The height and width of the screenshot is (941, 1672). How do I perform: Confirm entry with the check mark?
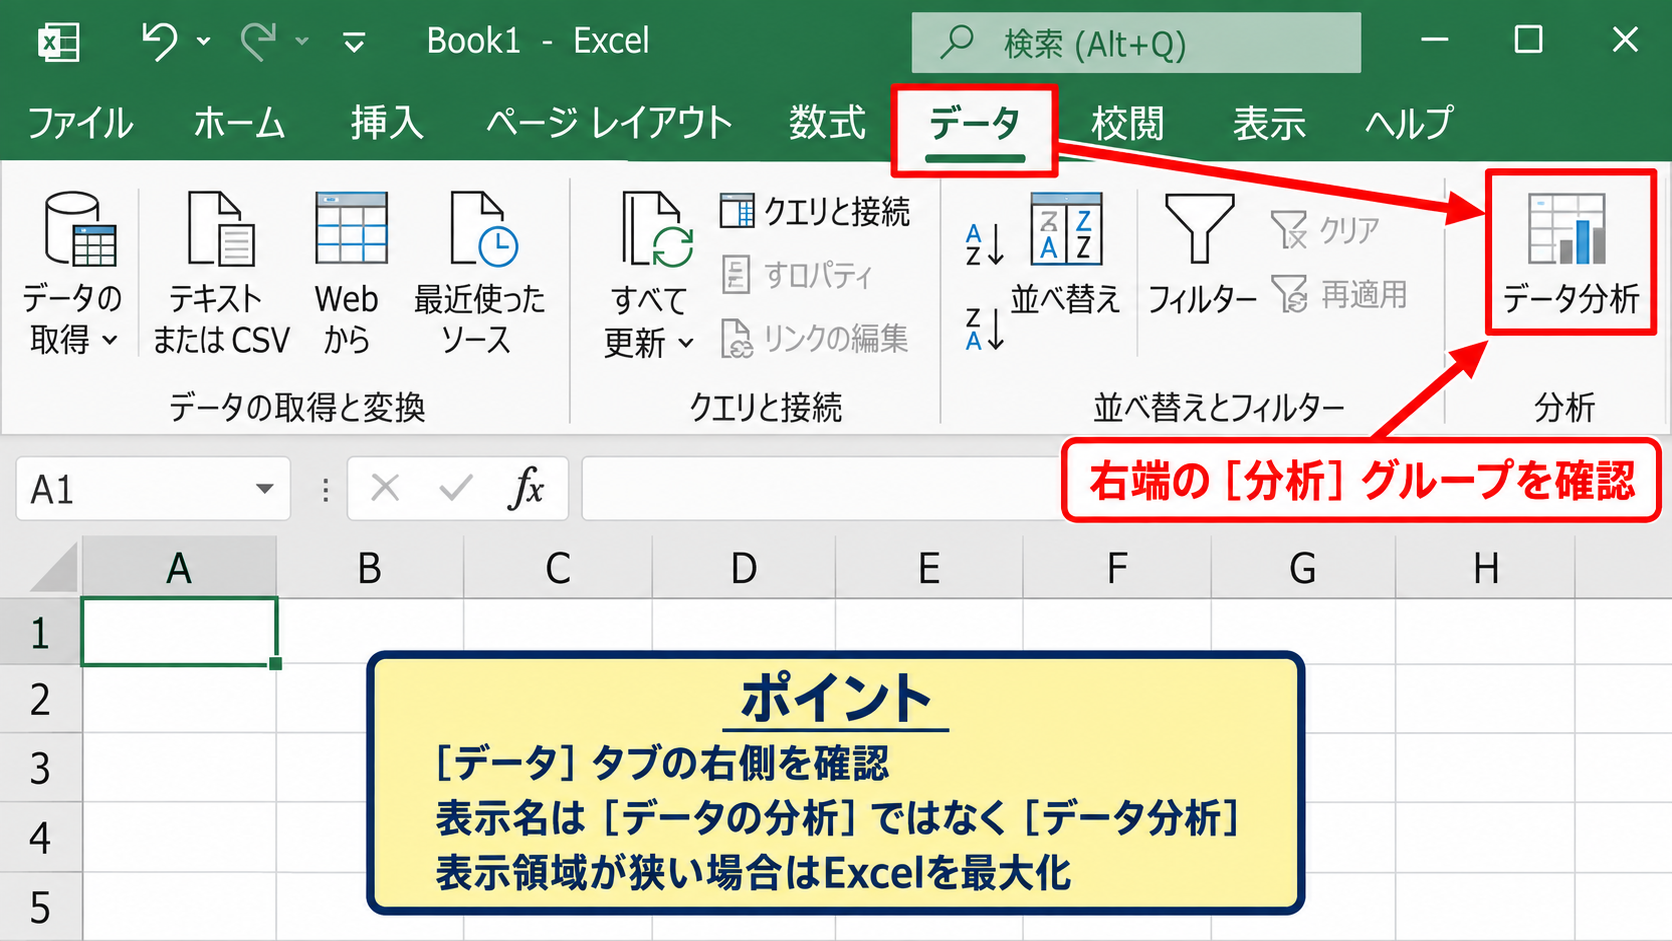pyautogui.click(x=456, y=489)
